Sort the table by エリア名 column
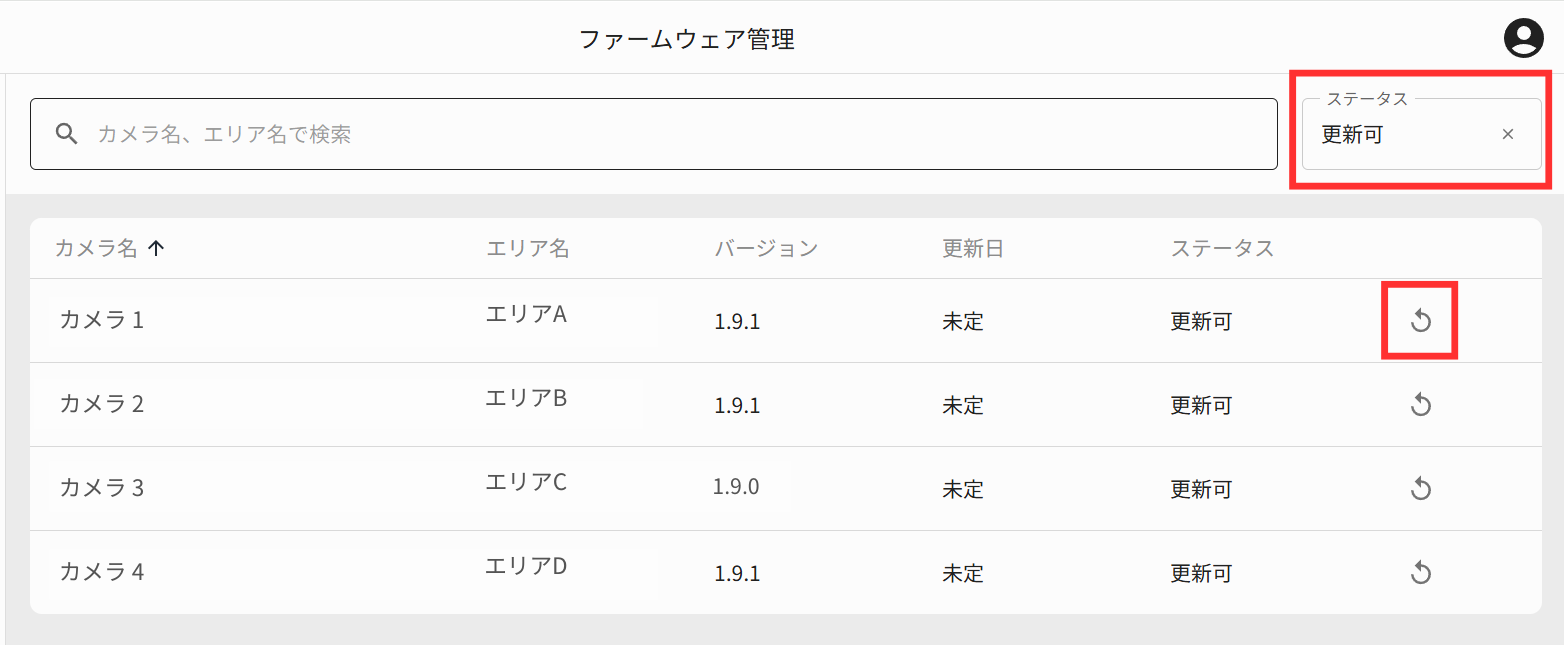 [x=527, y=248]
